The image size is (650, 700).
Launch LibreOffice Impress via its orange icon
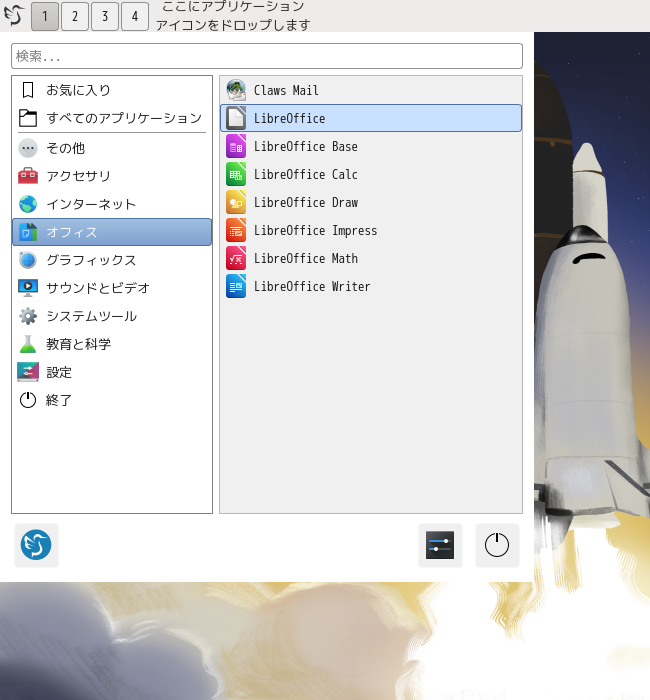pos(236,230)
